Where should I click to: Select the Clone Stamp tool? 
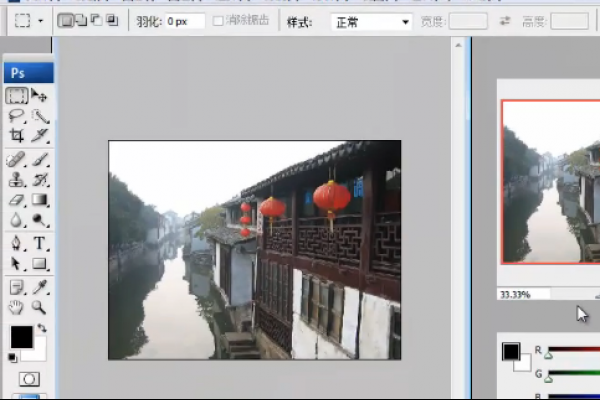coord(16,180)
